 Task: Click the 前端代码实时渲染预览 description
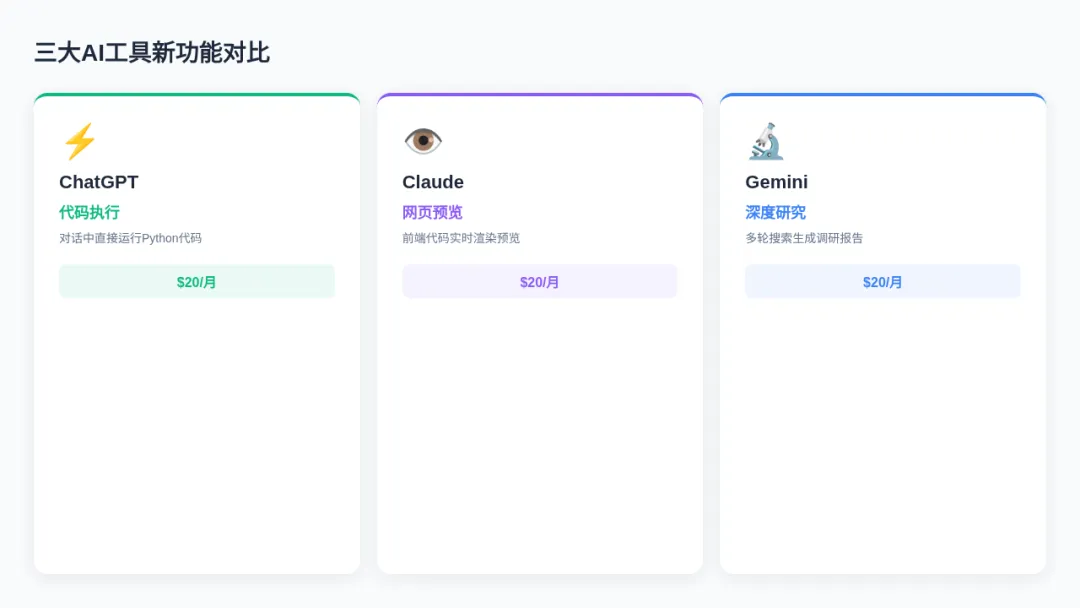[461, 238]
